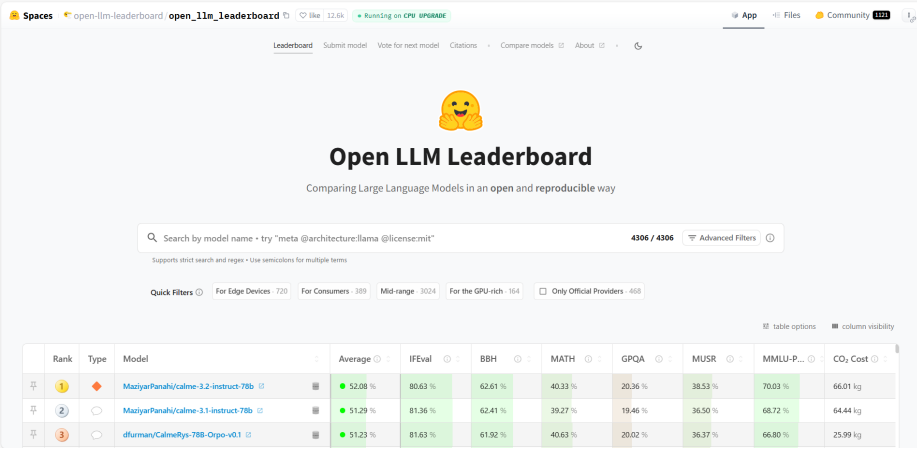Copy the open_llm_leaderboard space name

pos(286,16)
